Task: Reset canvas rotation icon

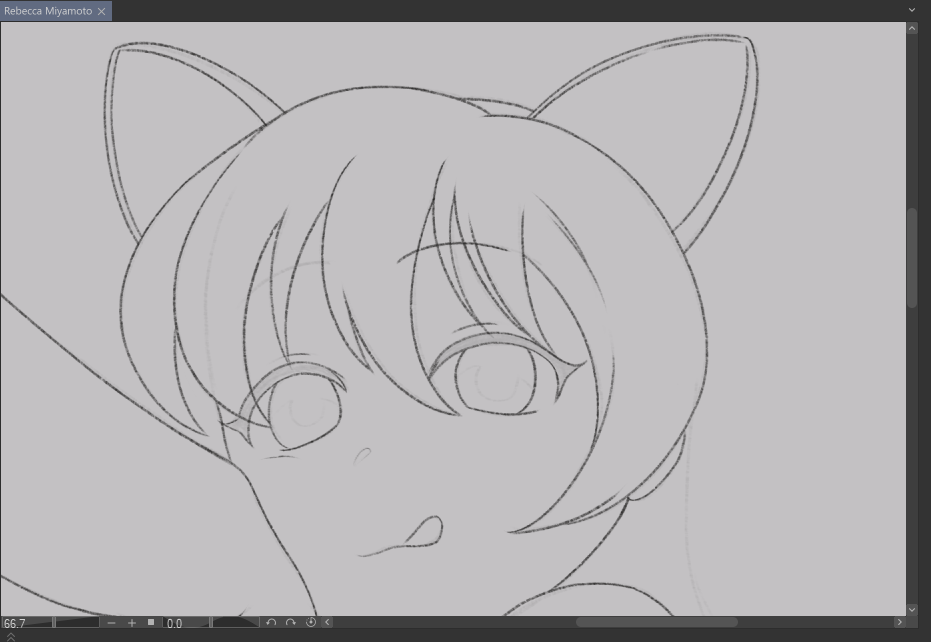Action: (311, 622)
